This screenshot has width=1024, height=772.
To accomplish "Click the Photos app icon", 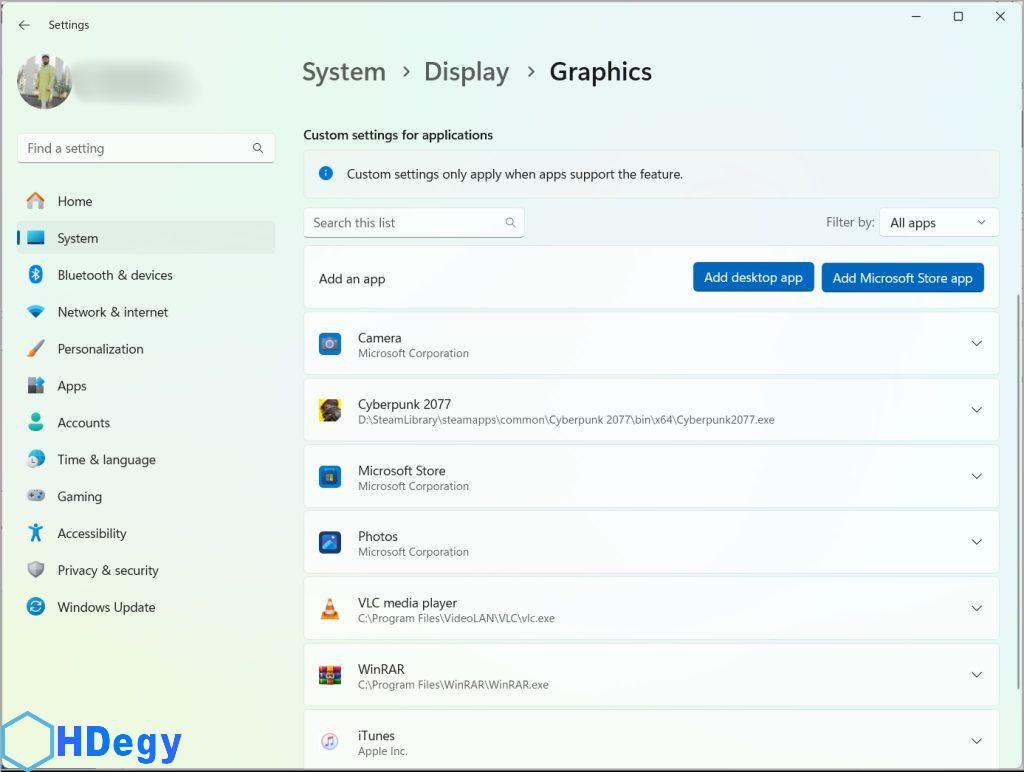I will coord(330,542).
